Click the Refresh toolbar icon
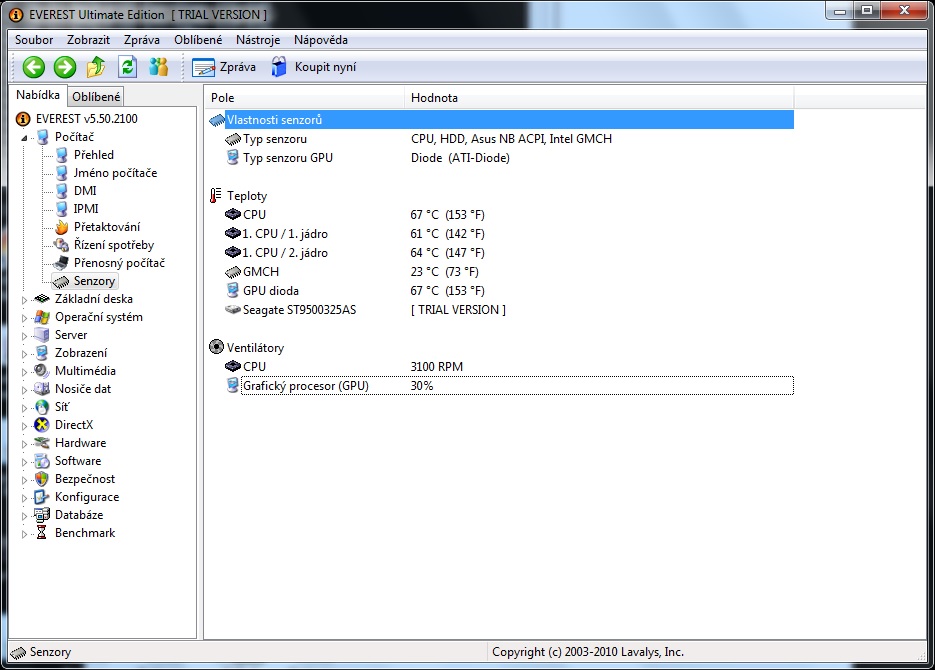The image size is (935, 670). click(128, 67)
